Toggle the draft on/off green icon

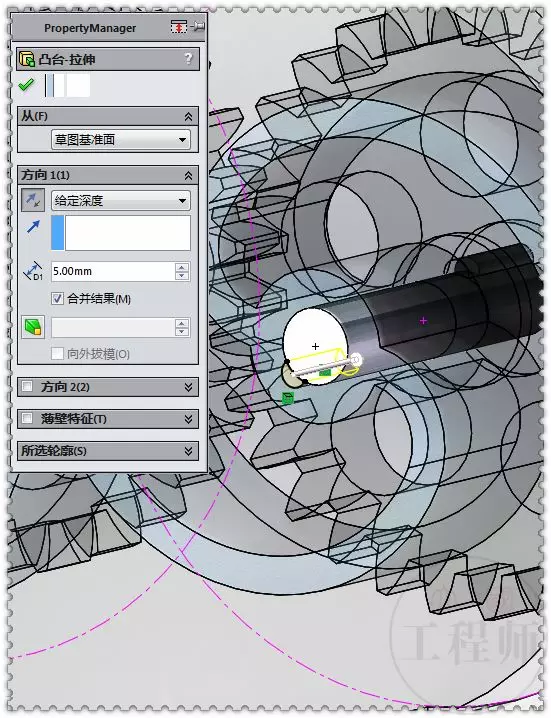coord(33,327)
